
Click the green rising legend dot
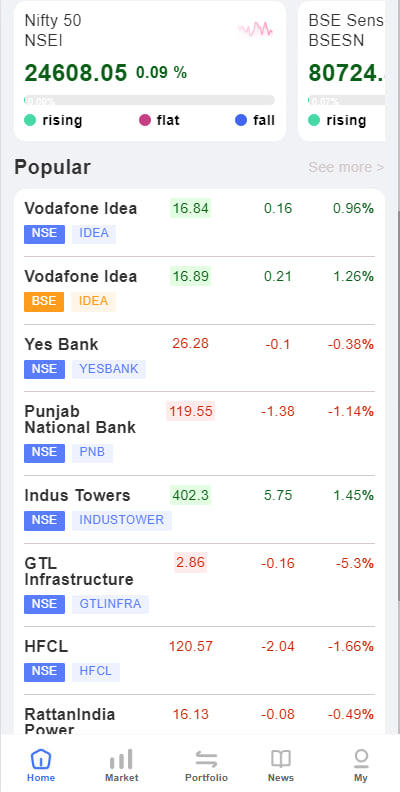(x=30, y=120)
